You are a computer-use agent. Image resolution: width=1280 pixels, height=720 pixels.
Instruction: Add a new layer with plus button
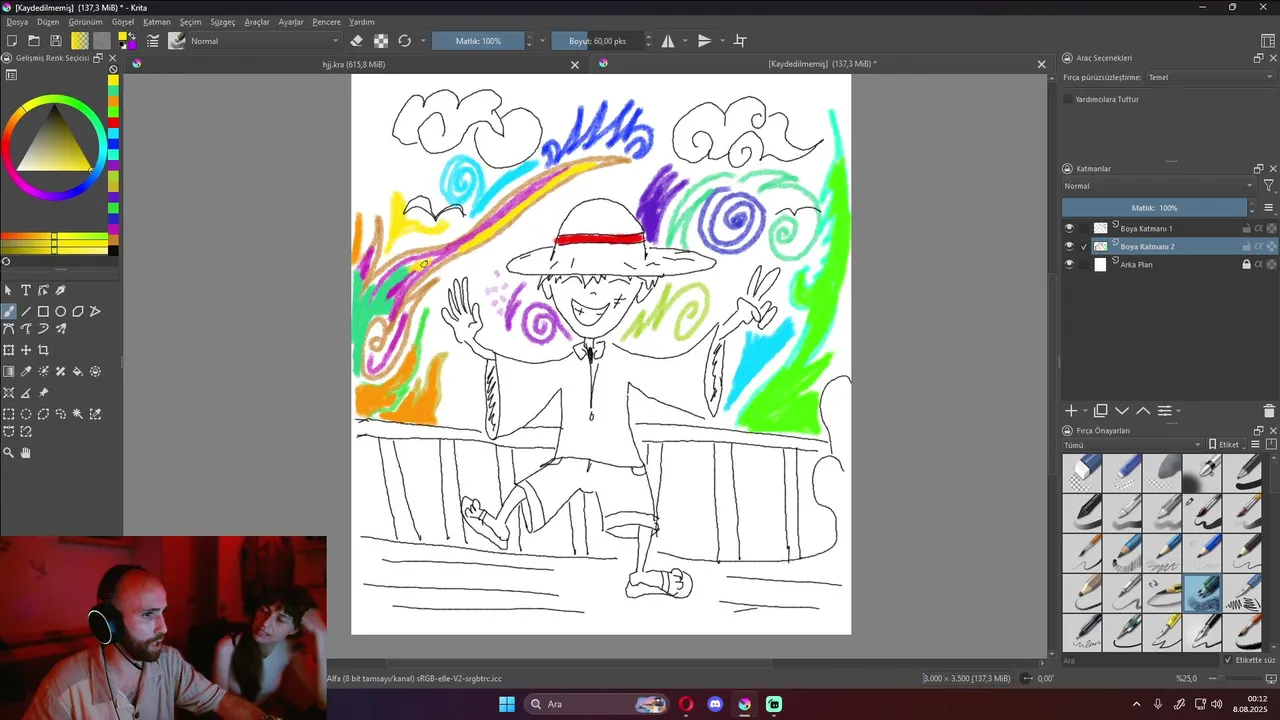pyautogui.click(x=1071, y=411)
